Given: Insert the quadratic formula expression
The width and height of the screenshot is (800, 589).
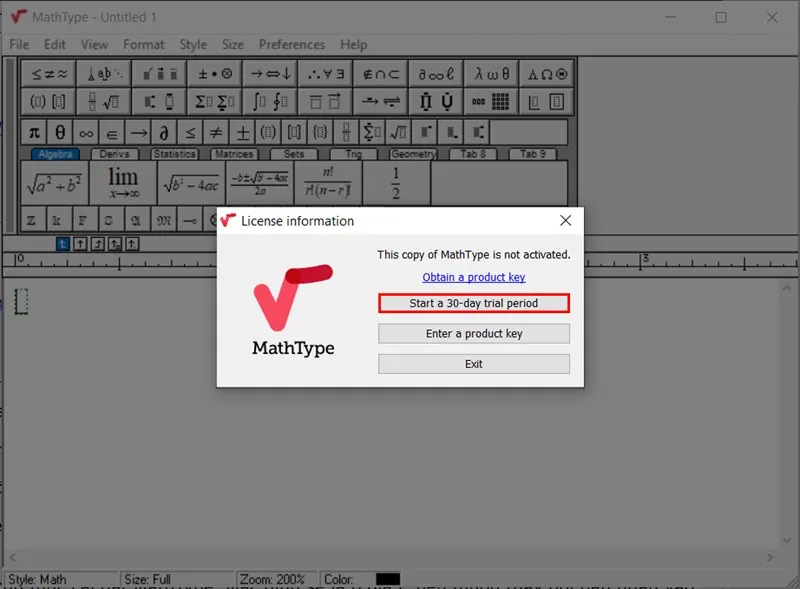Looking at the screenshot, I should (x=261, y=184).
